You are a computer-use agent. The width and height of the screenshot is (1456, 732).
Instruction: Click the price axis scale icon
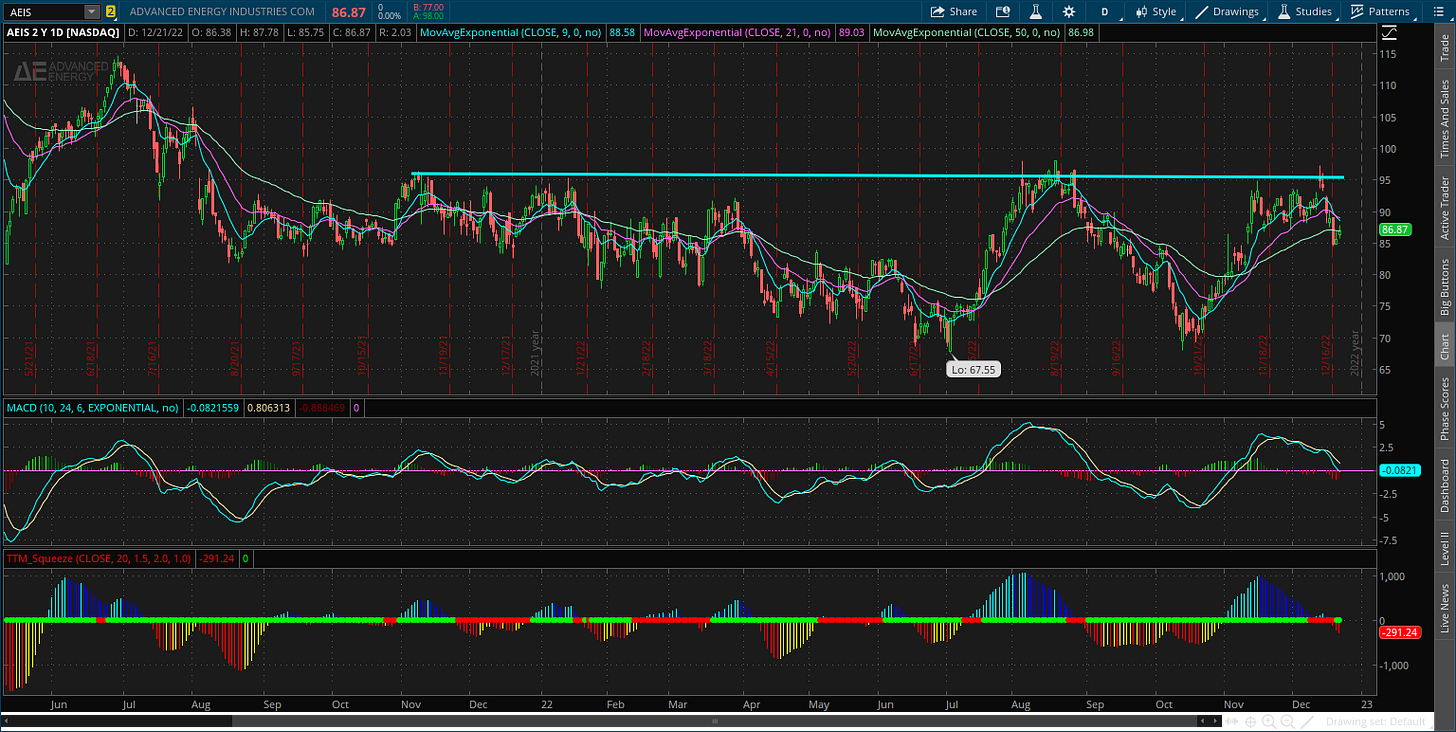pos(1389,33)
